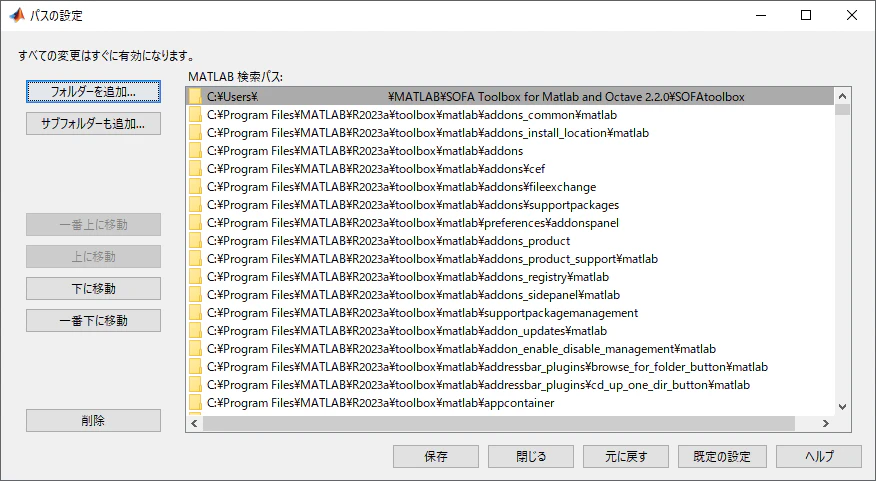Click the フォルダーを追加... button
876x481 pixels.
(93, 92)
